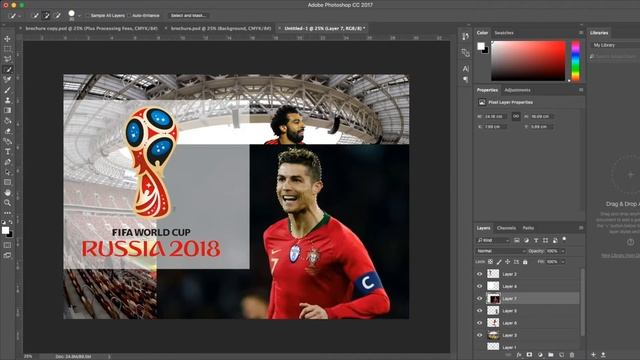Hide Layer 2 using its eye icon
Viewport: 640px width, 360px height.
[x=480, y=274]
